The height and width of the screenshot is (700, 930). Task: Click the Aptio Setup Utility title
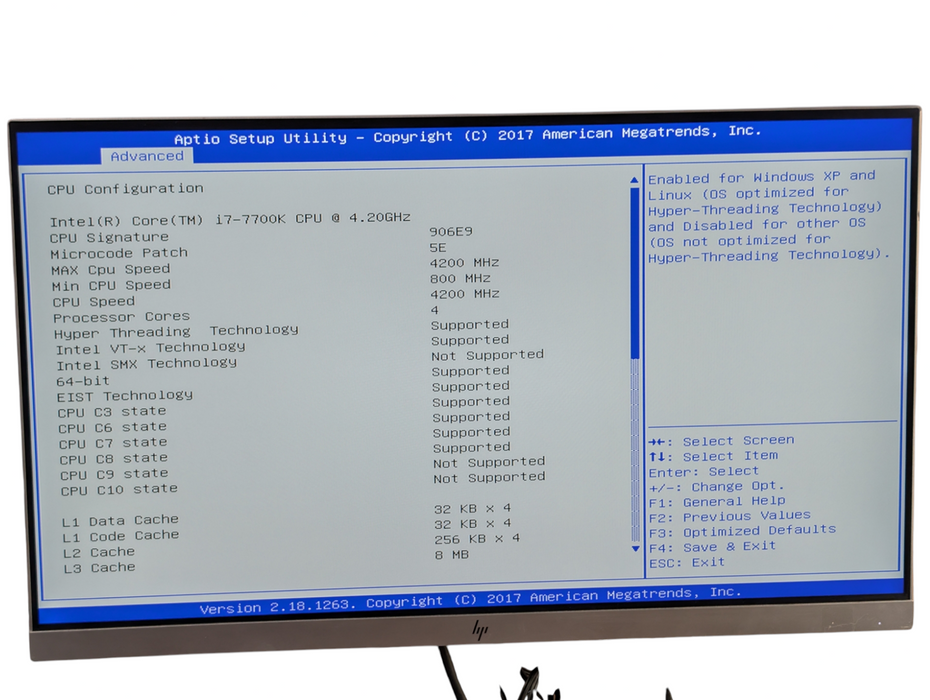(x=467, y=135)
